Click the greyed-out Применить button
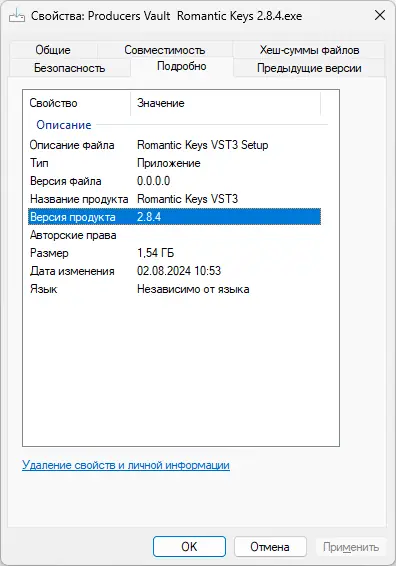Image resolution: width=396 pixels, height=566 pixels. pyautogui.click(x=351, y=547)
